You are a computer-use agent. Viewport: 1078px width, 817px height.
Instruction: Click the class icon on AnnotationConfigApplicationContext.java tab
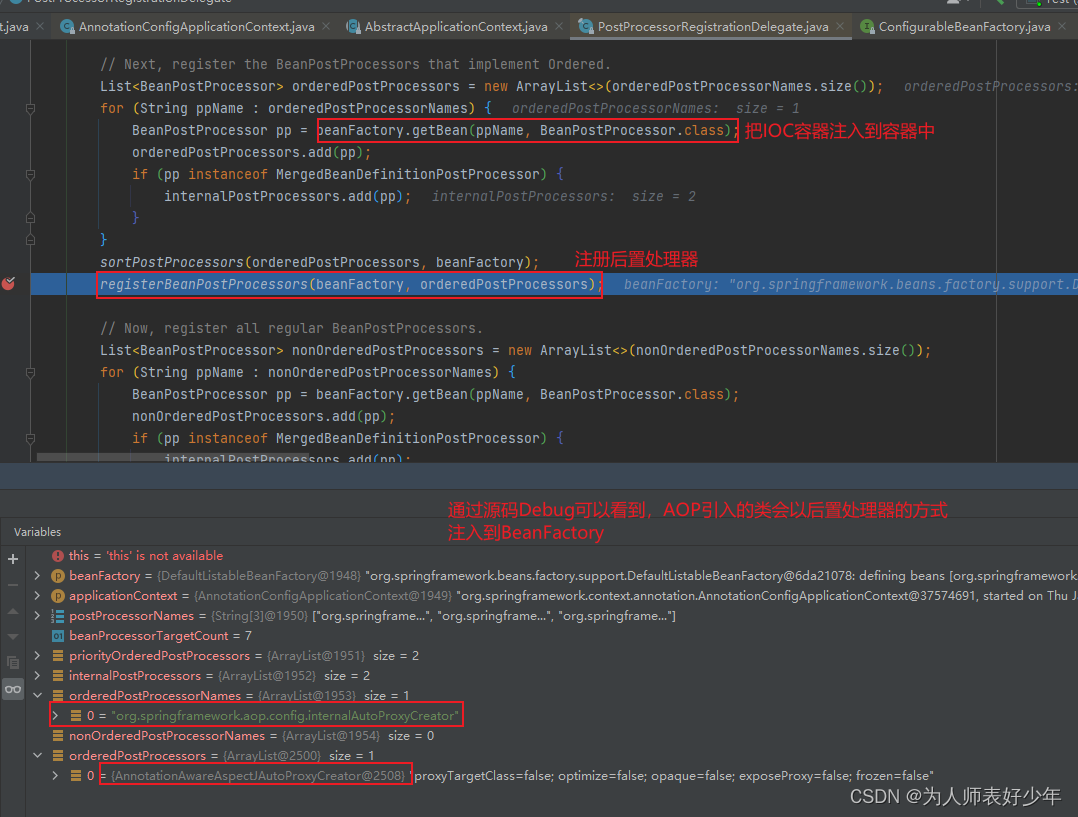click(67, 27)
